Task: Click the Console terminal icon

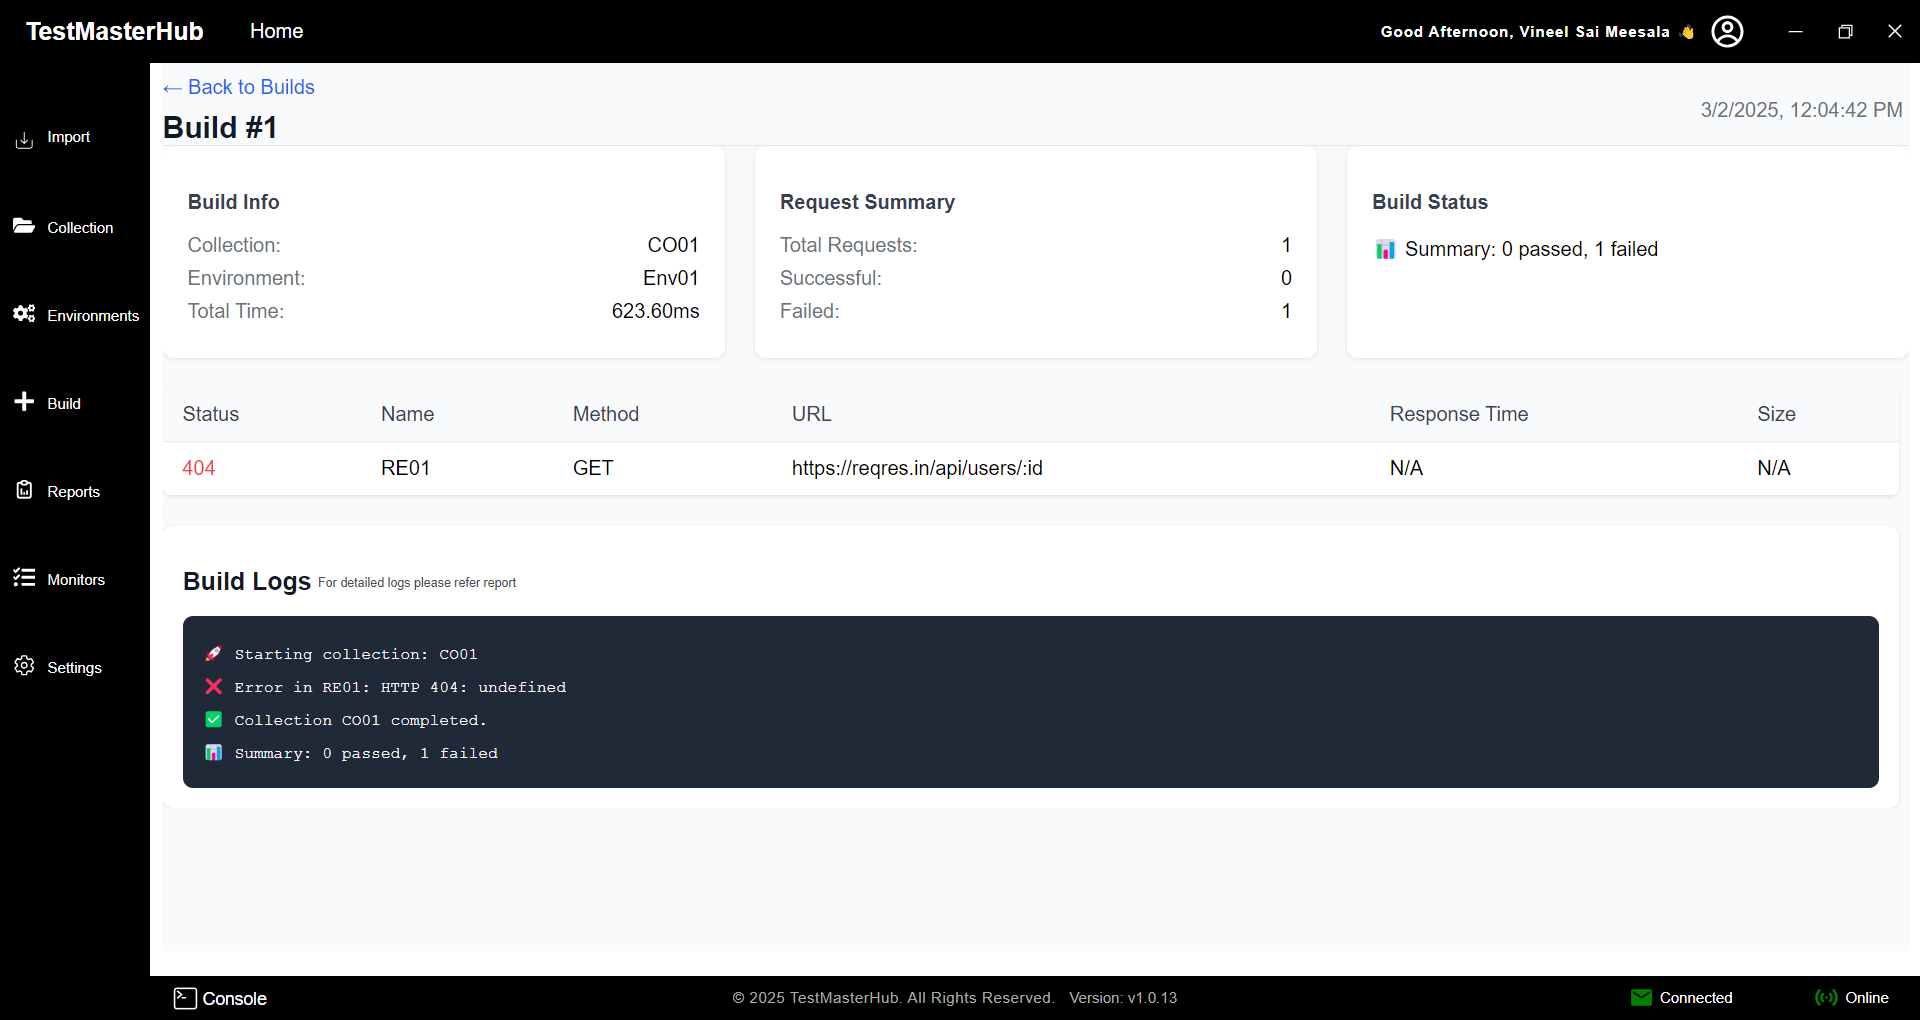Action: [x=185, y=998]
